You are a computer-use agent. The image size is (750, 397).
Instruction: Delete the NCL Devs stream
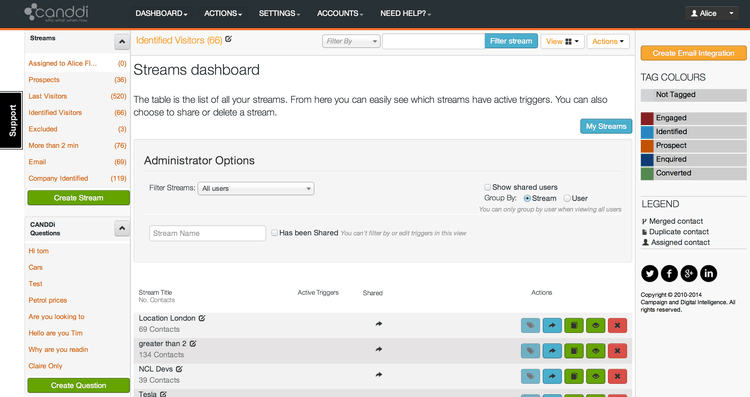coord(617,376)
